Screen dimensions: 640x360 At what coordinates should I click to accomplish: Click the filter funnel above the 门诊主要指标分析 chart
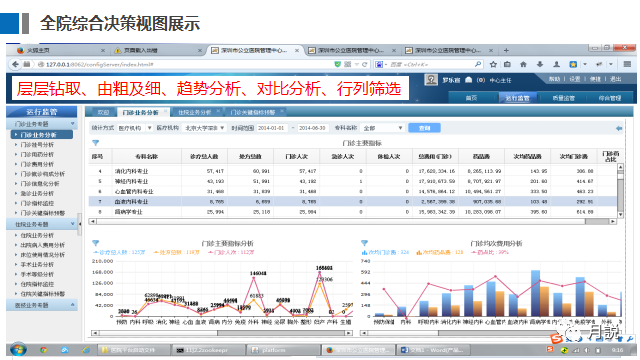pyautogui.click(x=96, y=243)
